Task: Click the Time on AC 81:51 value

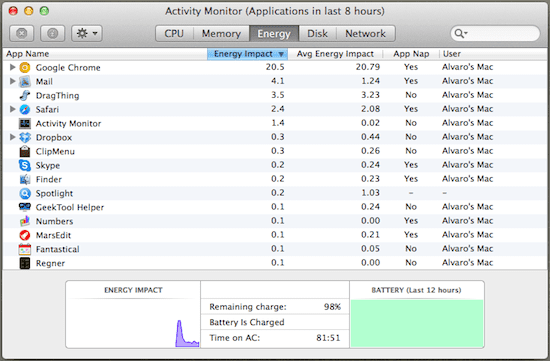Action: coord(328,338)
